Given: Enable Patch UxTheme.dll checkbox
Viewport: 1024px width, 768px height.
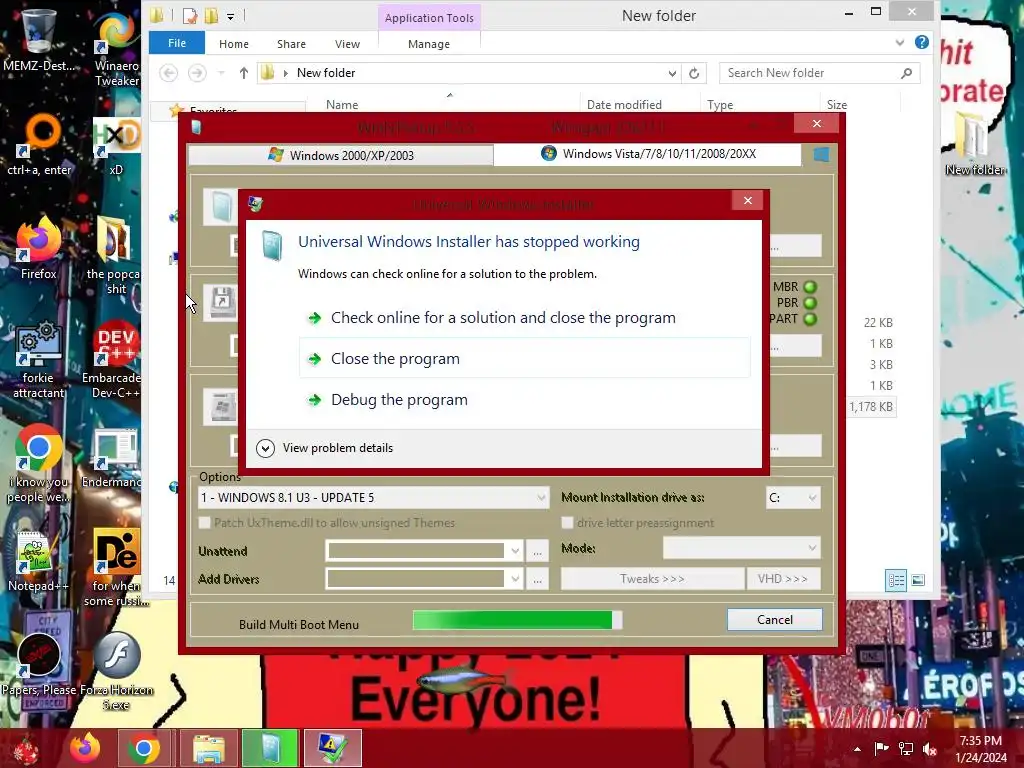Looking at the screenshot, I should pos(204,522).
